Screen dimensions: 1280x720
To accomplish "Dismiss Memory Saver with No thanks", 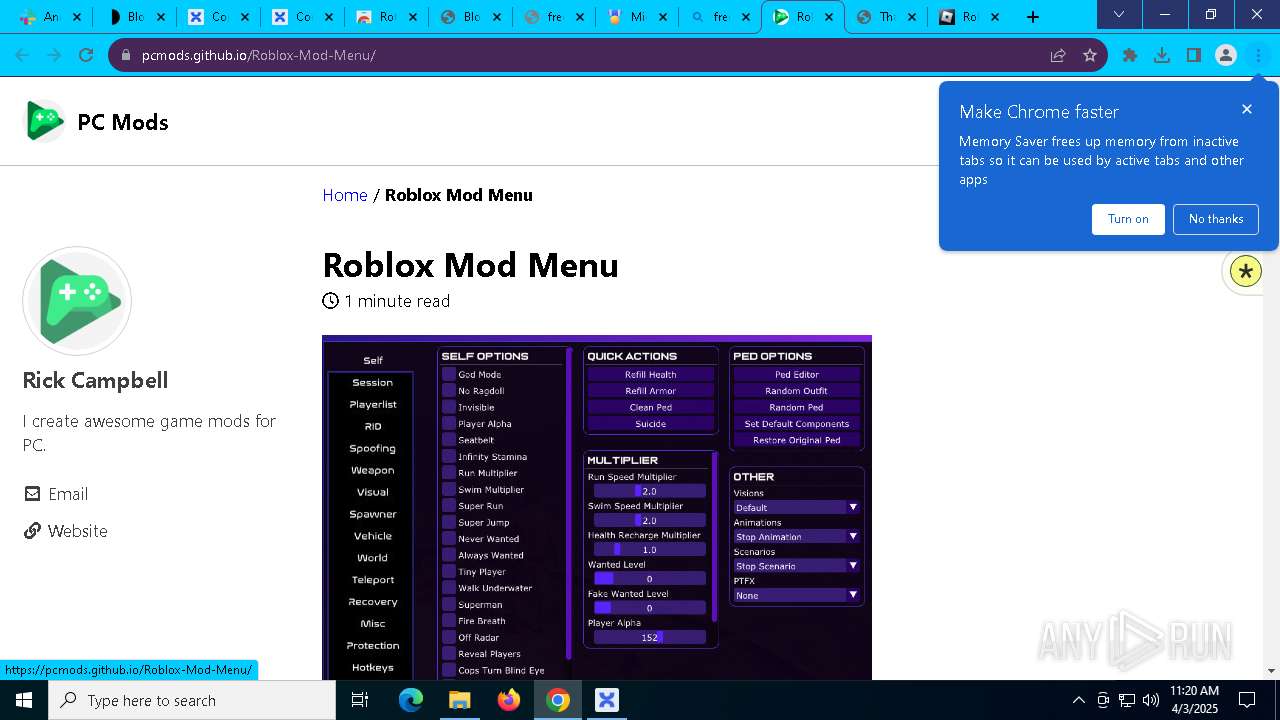I will pos(1216,219).
